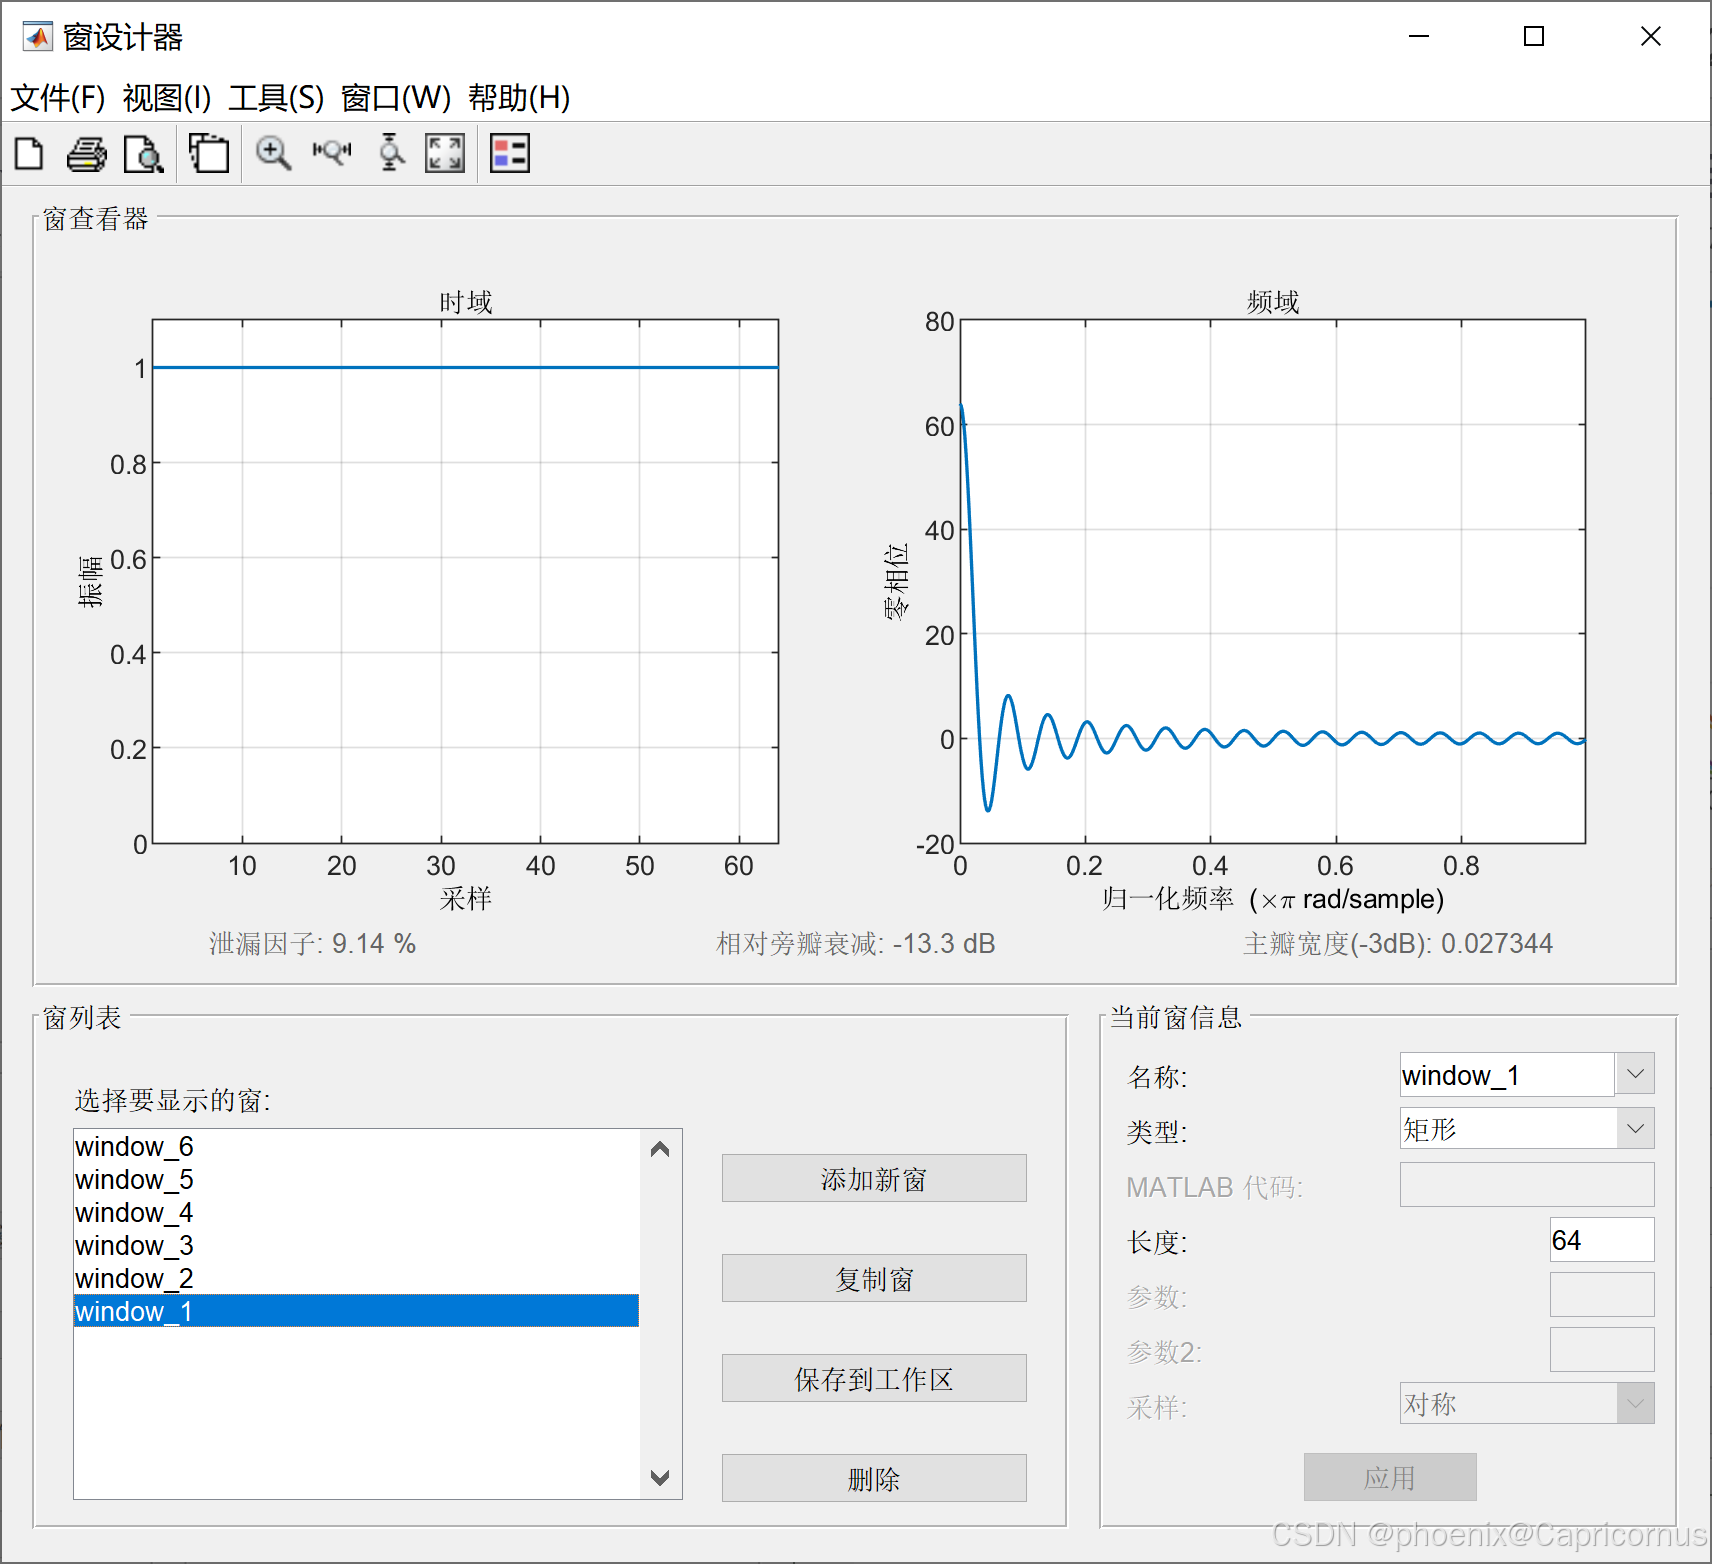Click the 相对旁瓣衰减: -13.3 dB text
The height and width of the screenshot is (1564, 1712).
(x=856, y=943)
